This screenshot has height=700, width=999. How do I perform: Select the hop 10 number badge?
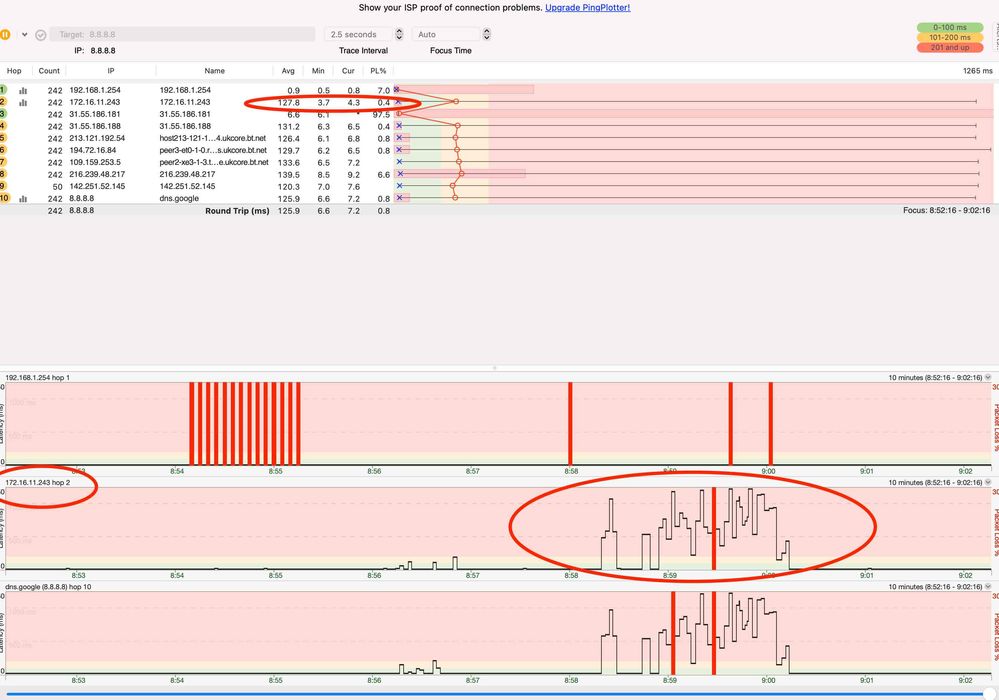[4, 198]
